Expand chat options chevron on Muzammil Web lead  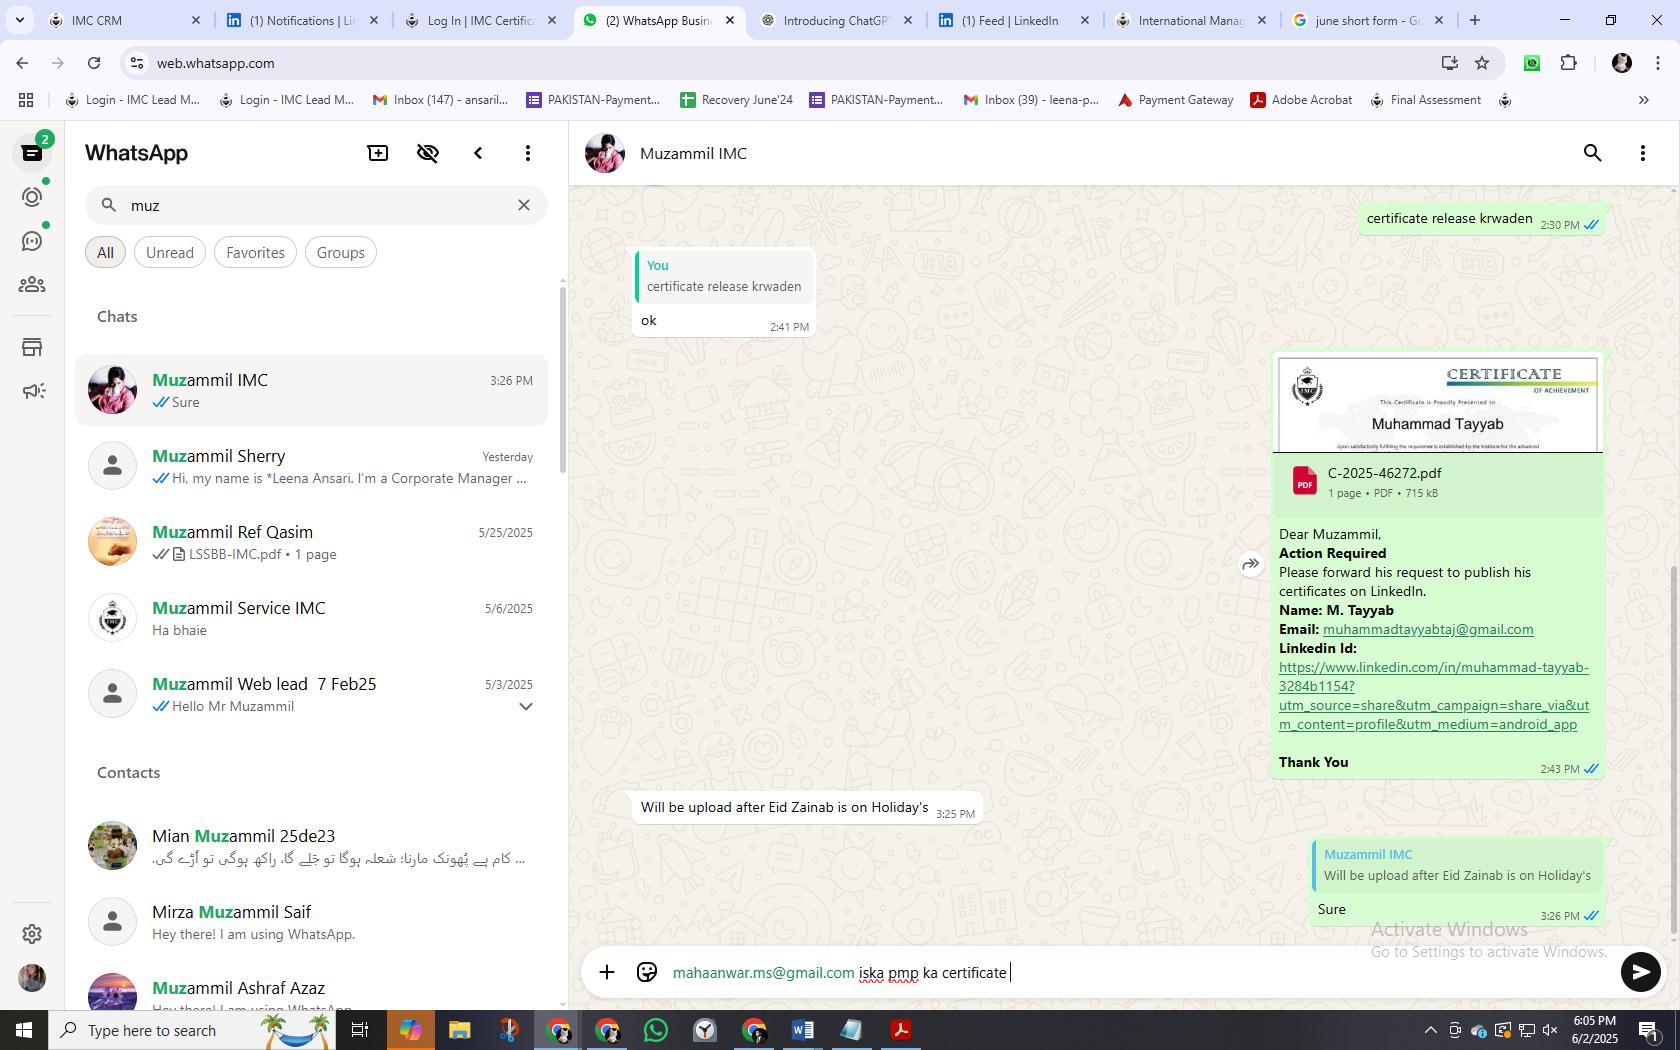tap(525, 707)
